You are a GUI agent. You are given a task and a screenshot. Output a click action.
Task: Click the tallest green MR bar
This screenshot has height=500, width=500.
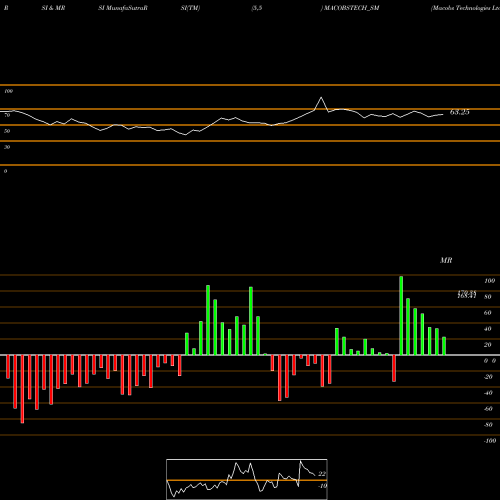(401, 315)
